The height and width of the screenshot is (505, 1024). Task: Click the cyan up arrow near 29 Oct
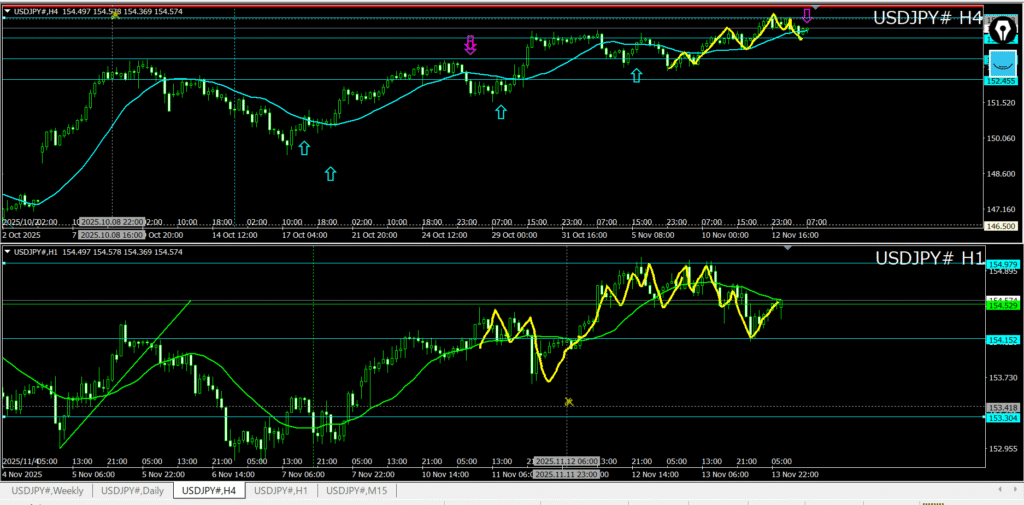coord(501,112)
